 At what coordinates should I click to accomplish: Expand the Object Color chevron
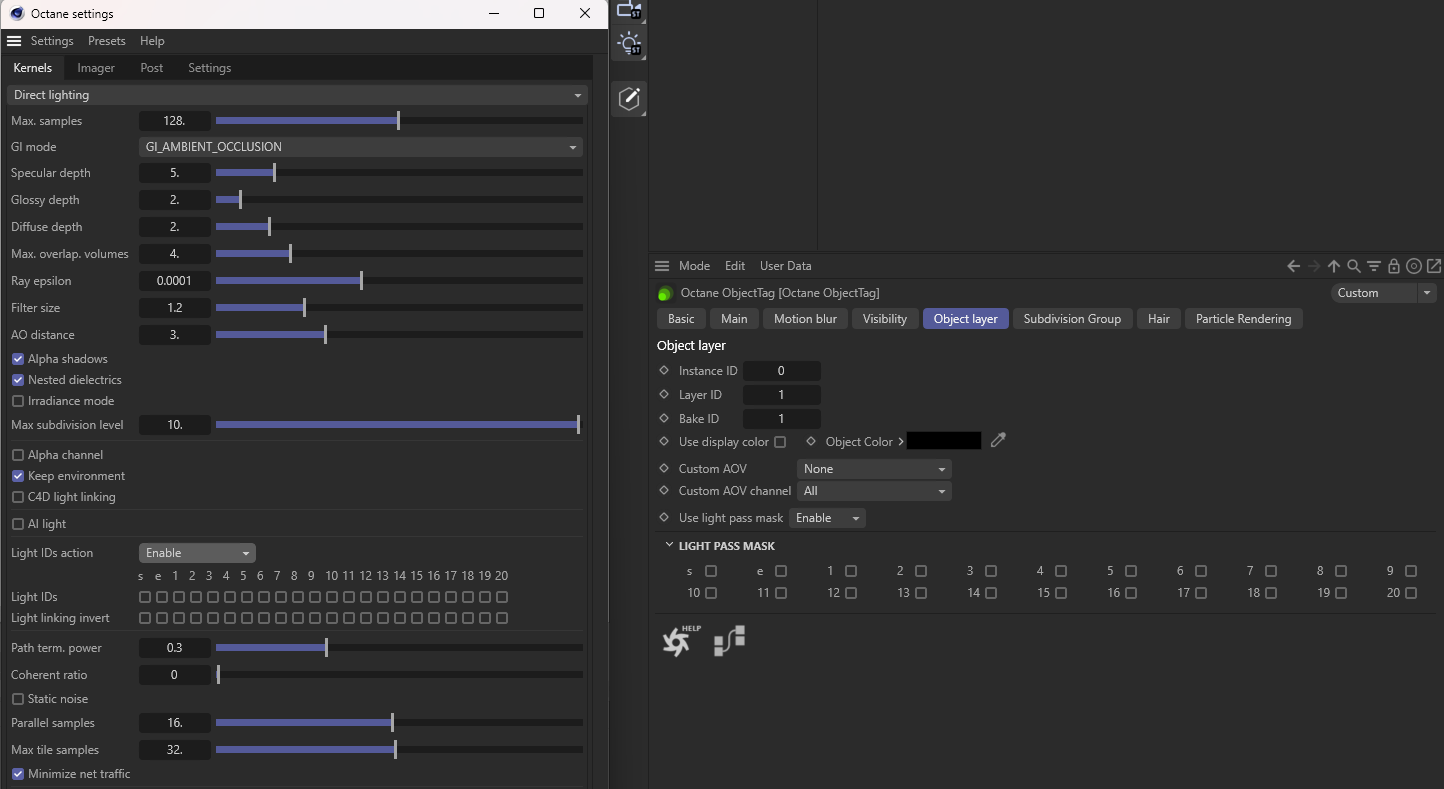900,441
